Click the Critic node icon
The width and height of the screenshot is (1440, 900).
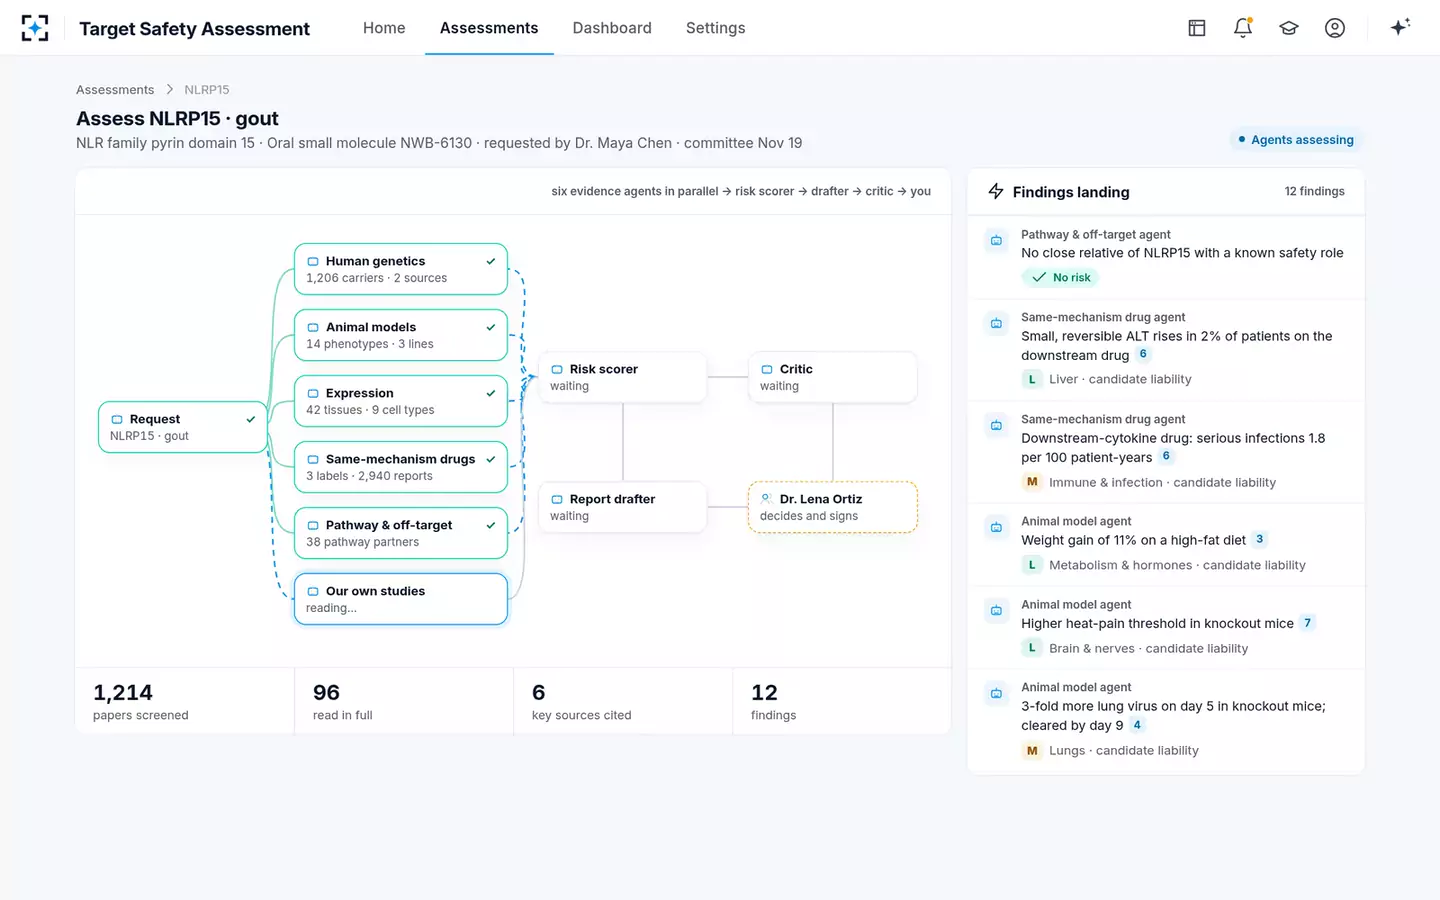767,369
